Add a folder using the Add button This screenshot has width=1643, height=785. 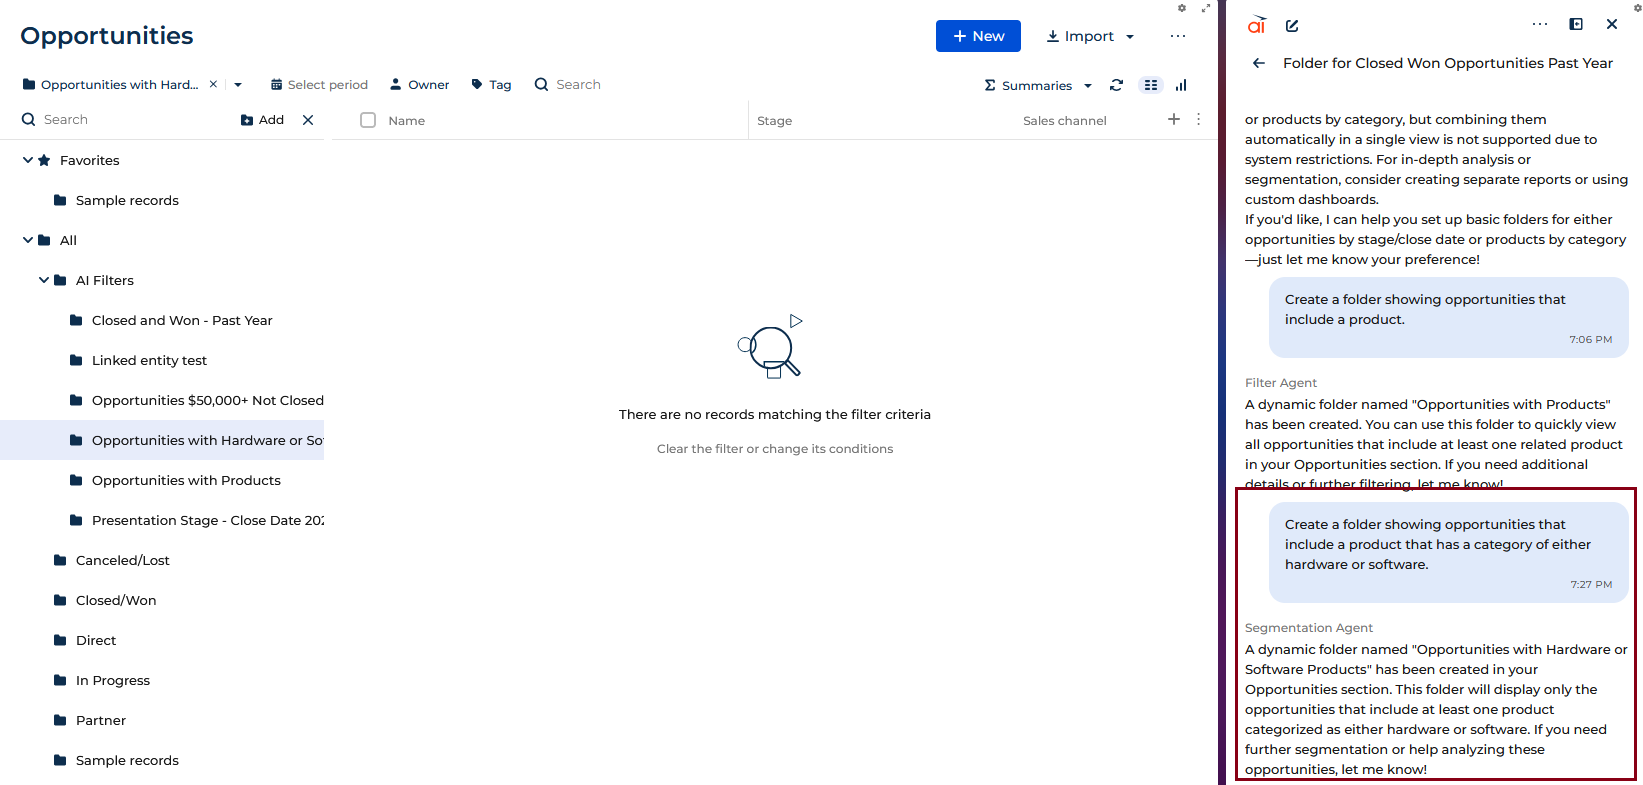coord(263,120)
